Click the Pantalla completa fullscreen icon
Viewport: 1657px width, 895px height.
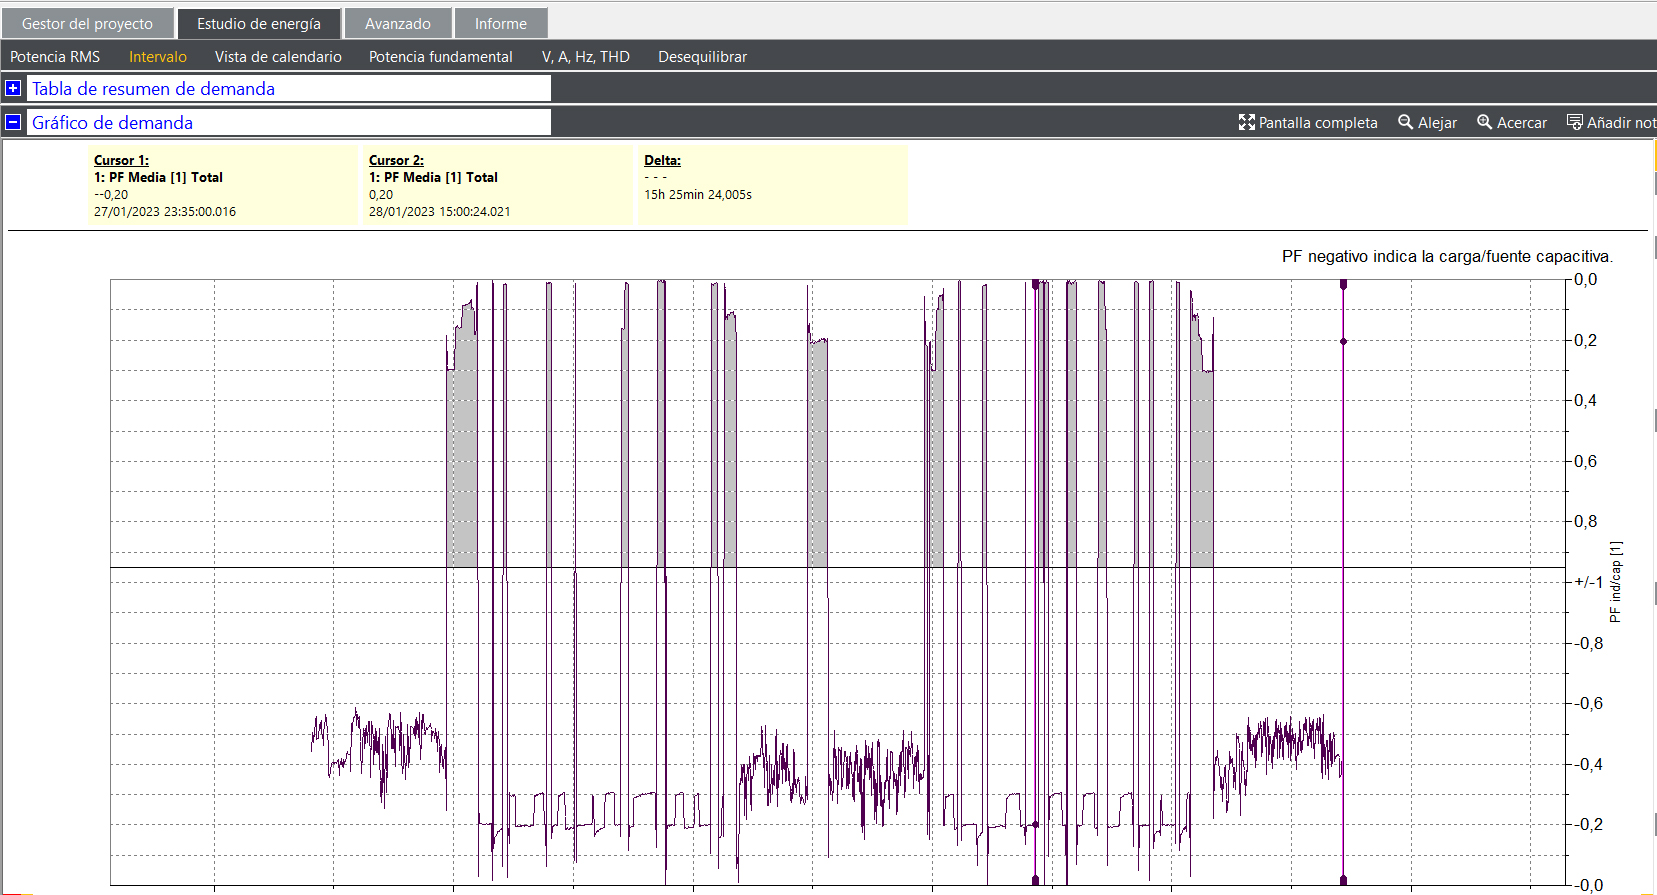pos(1246,122)
